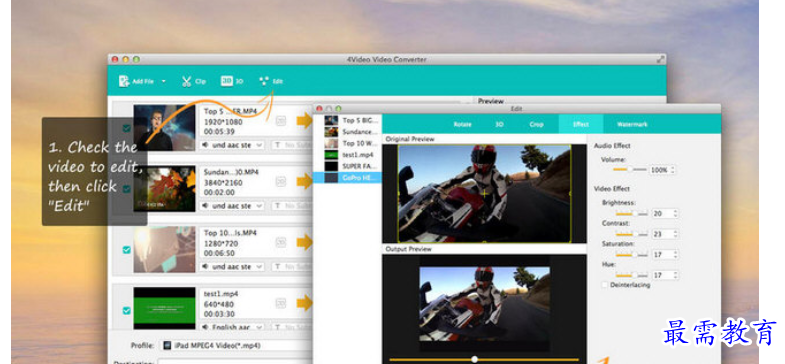Click the iPad icon in the Profile field
Screen dimensions: 785x364
pyautogui.click(x=167, y=345)
